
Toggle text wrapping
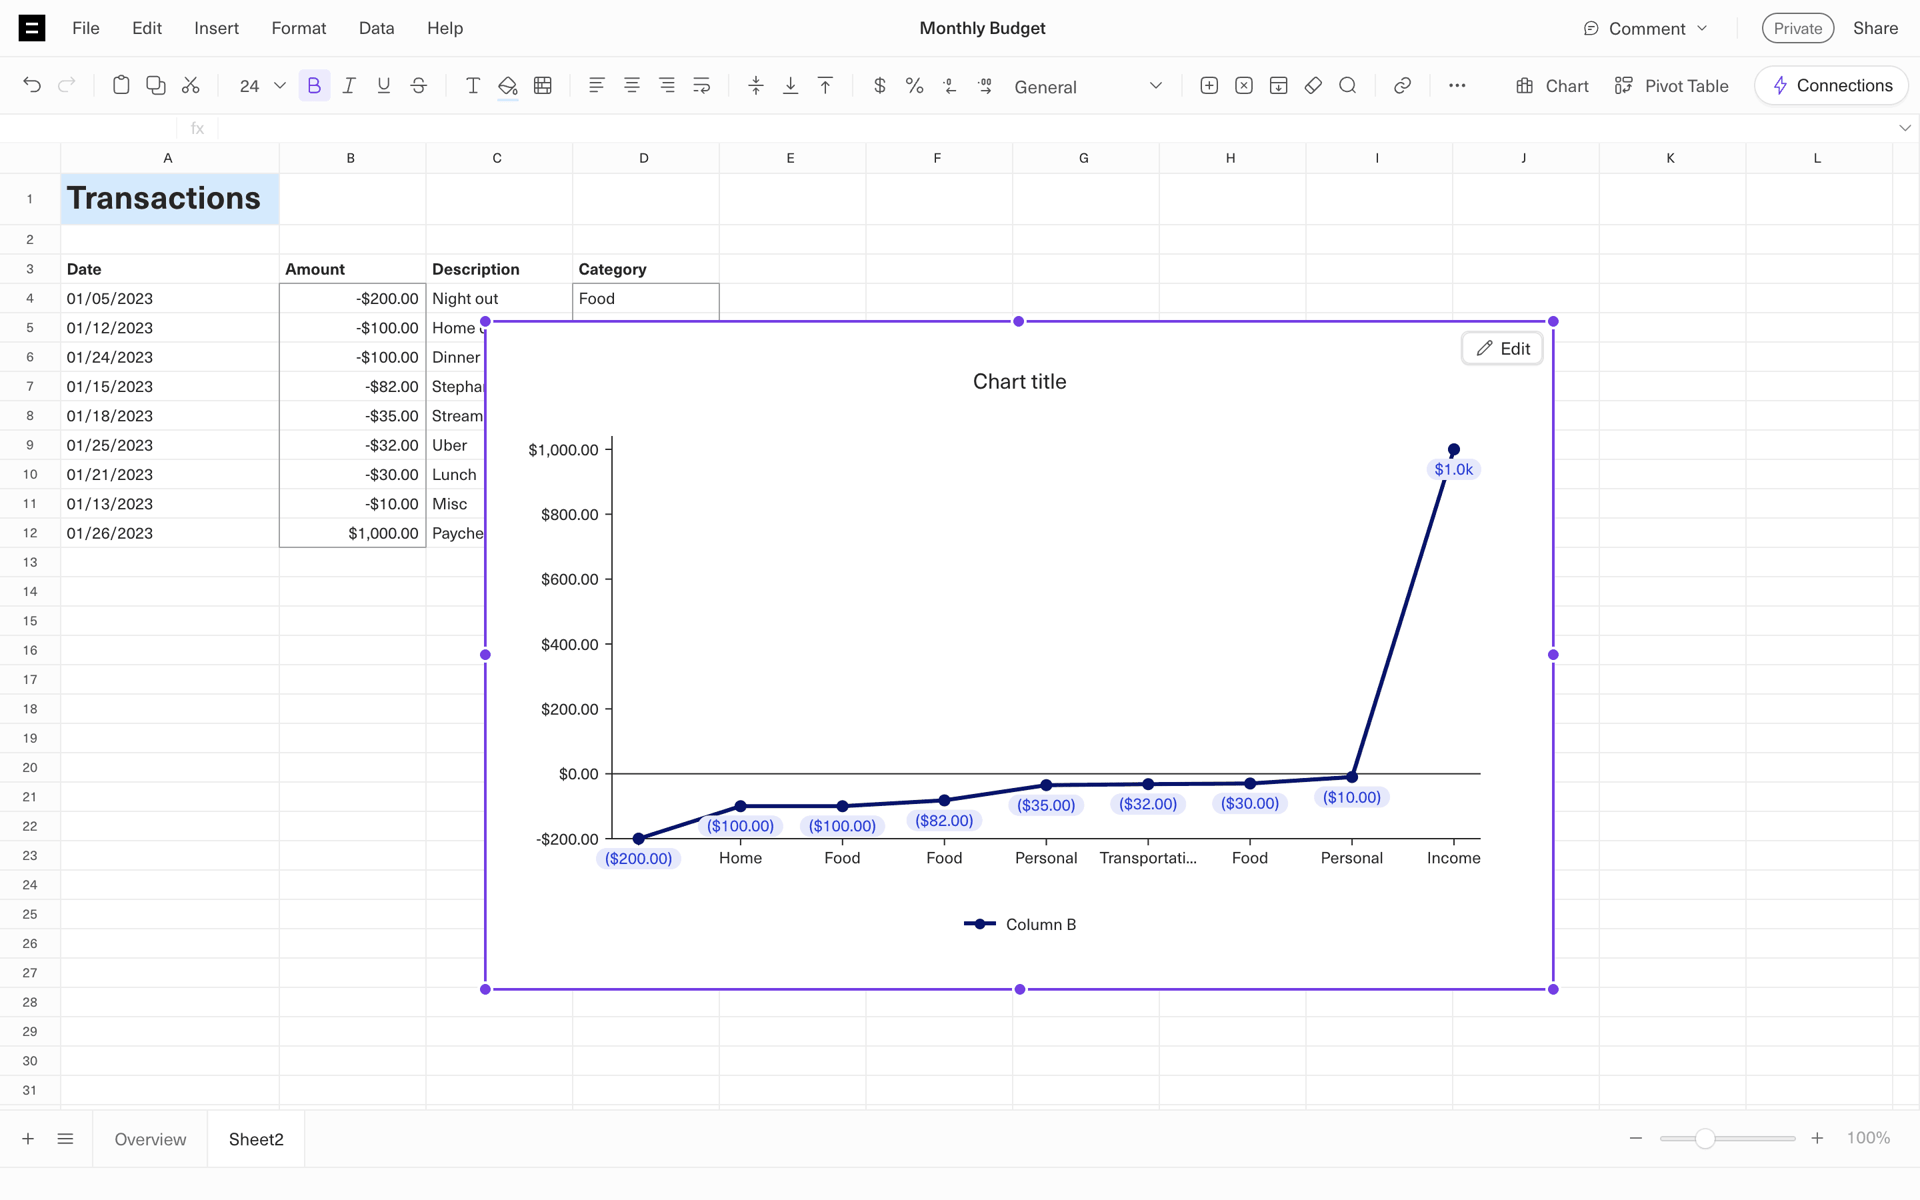tap(702, 86)
